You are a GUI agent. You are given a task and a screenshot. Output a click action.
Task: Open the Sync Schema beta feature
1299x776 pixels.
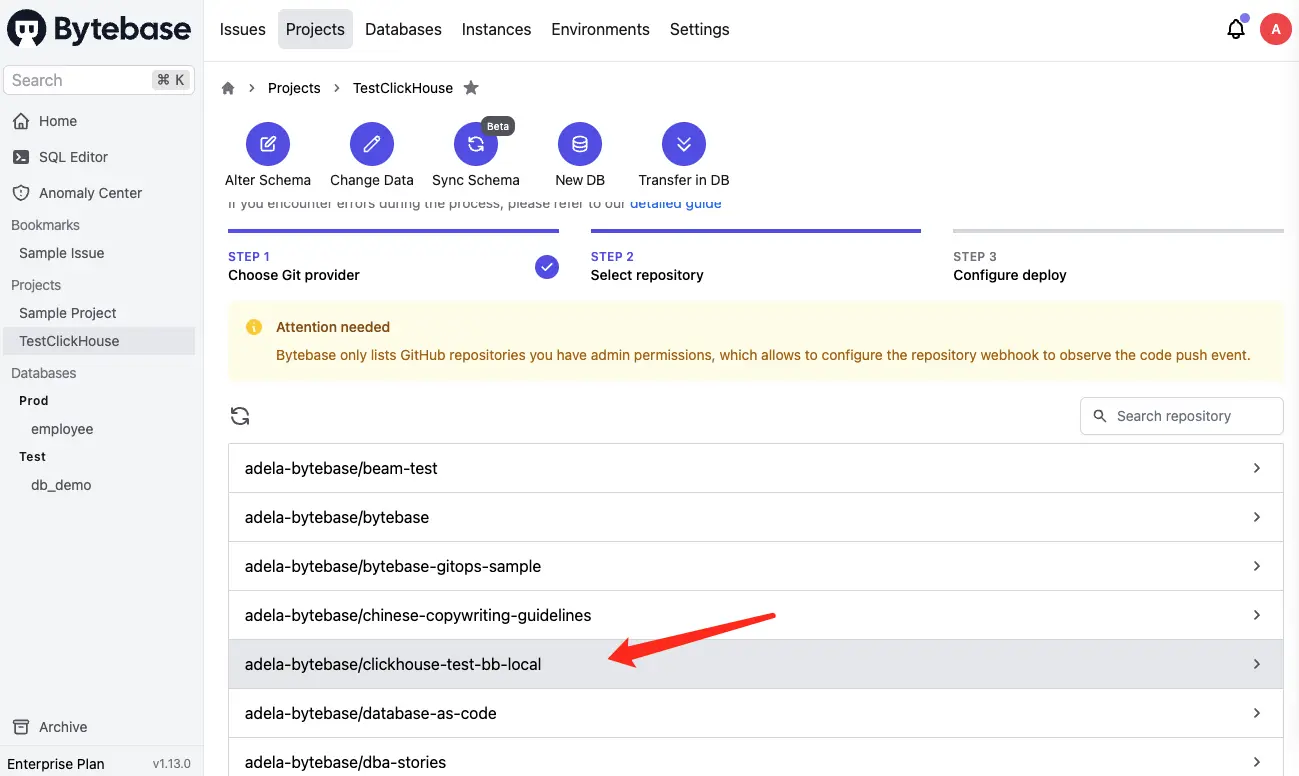point(476,143)
